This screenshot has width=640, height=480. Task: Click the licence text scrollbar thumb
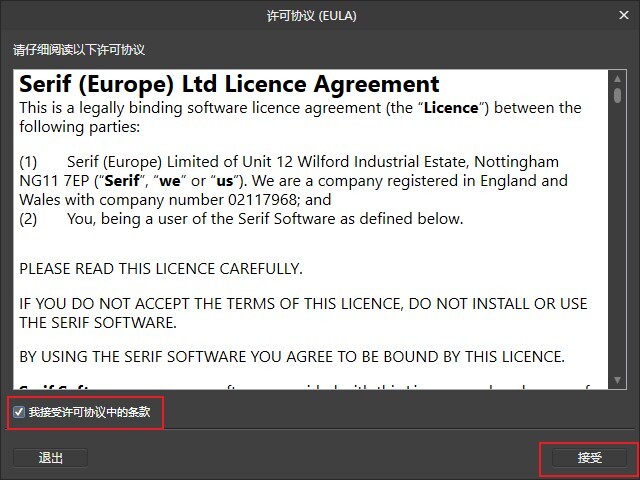pyautogui.click(x=617, y=95)
